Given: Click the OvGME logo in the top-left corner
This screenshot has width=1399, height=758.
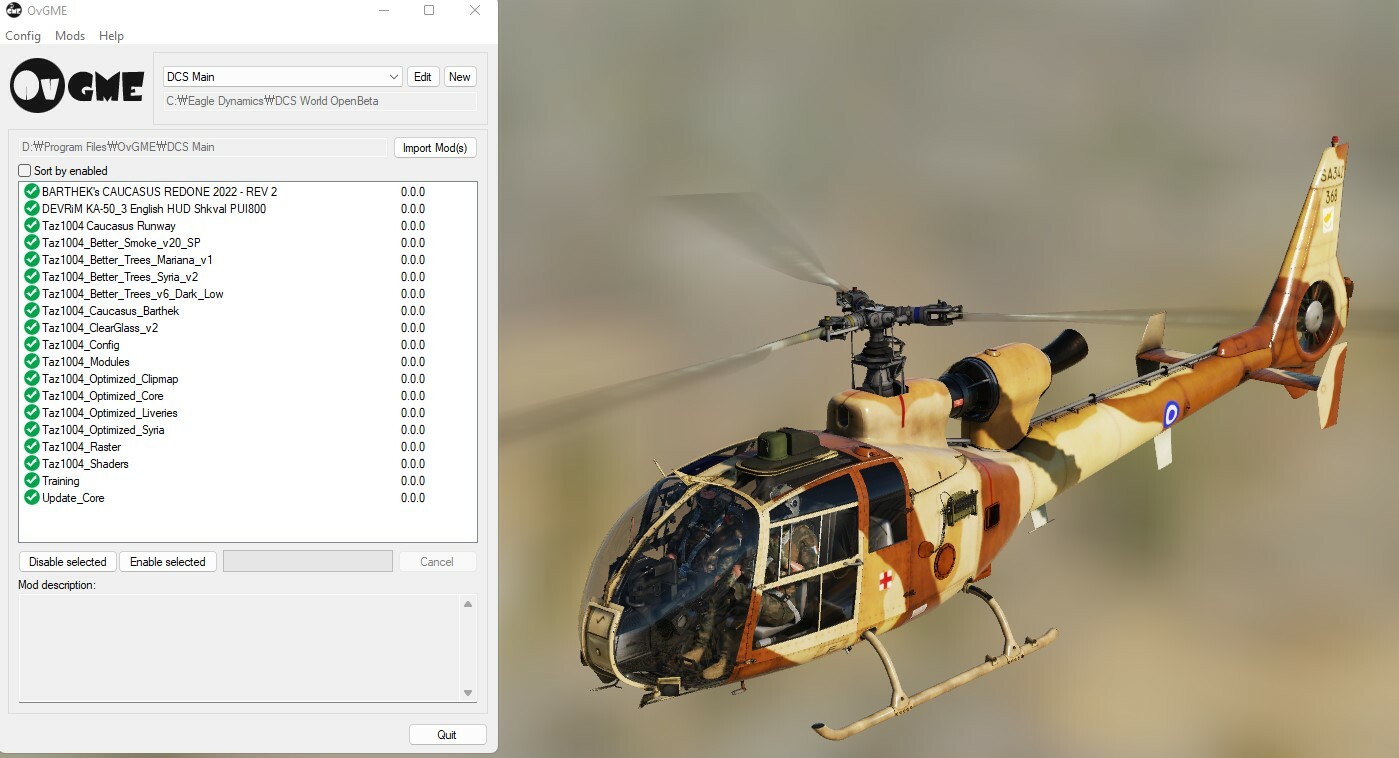Looking at the screenshot, I should click(75, 86).
